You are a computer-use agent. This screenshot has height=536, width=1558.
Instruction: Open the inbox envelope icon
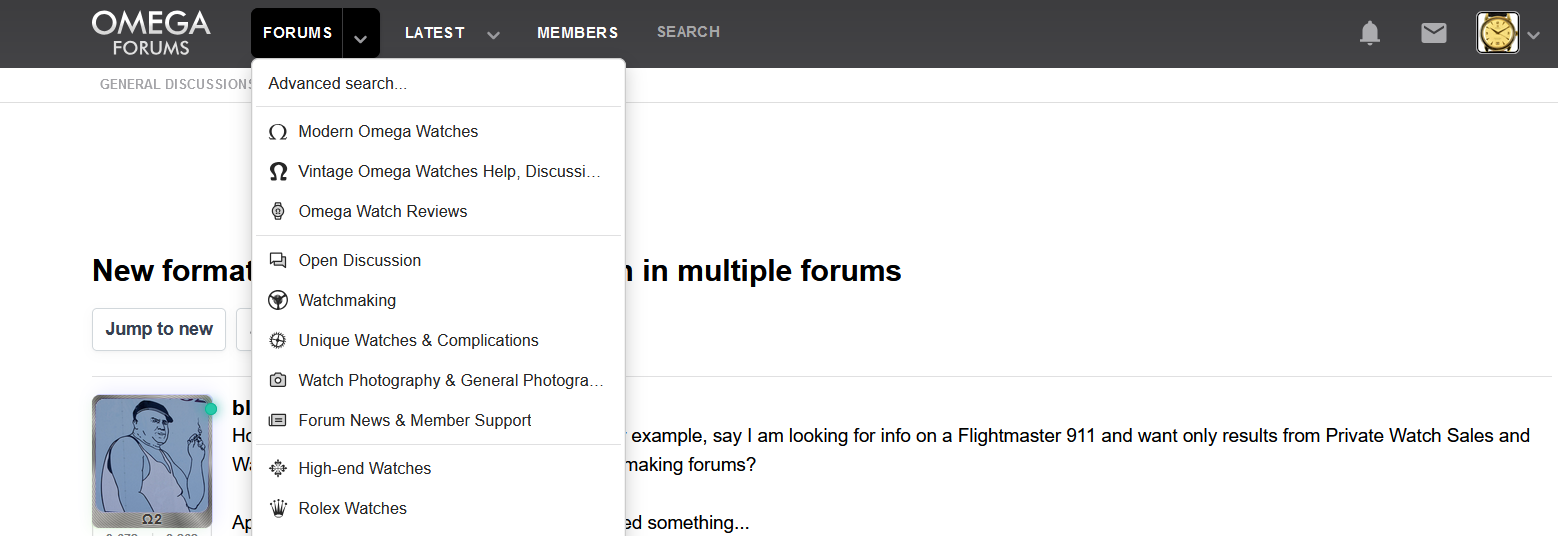1433,33
